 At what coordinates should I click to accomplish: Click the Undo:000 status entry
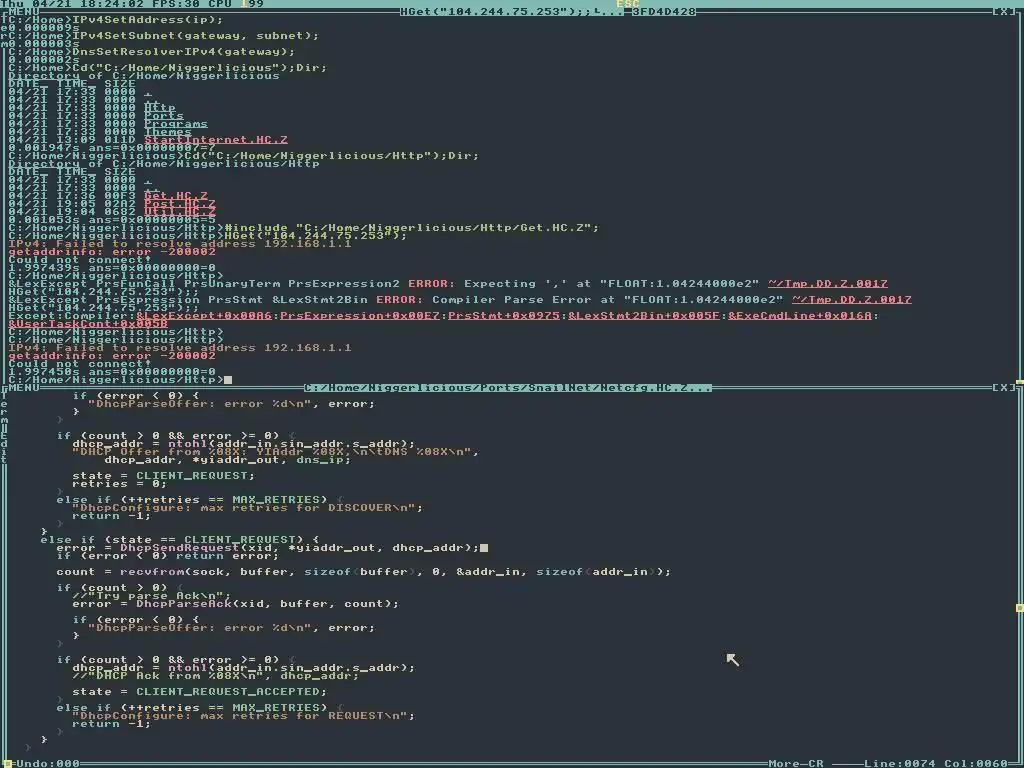click(47, 763)
